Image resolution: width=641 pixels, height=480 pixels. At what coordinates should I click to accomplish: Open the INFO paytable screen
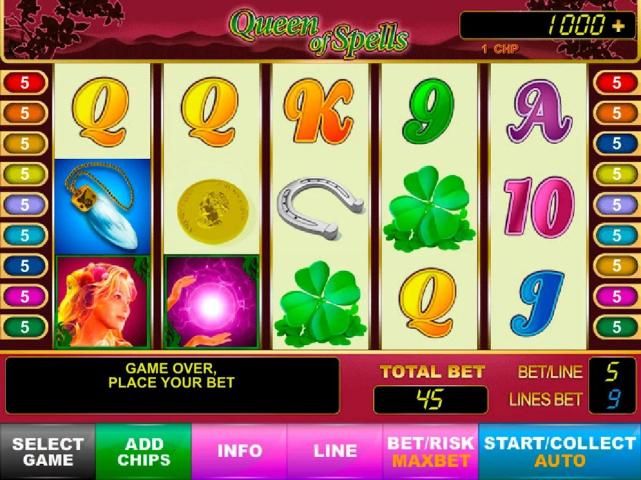tap(239, 452)
